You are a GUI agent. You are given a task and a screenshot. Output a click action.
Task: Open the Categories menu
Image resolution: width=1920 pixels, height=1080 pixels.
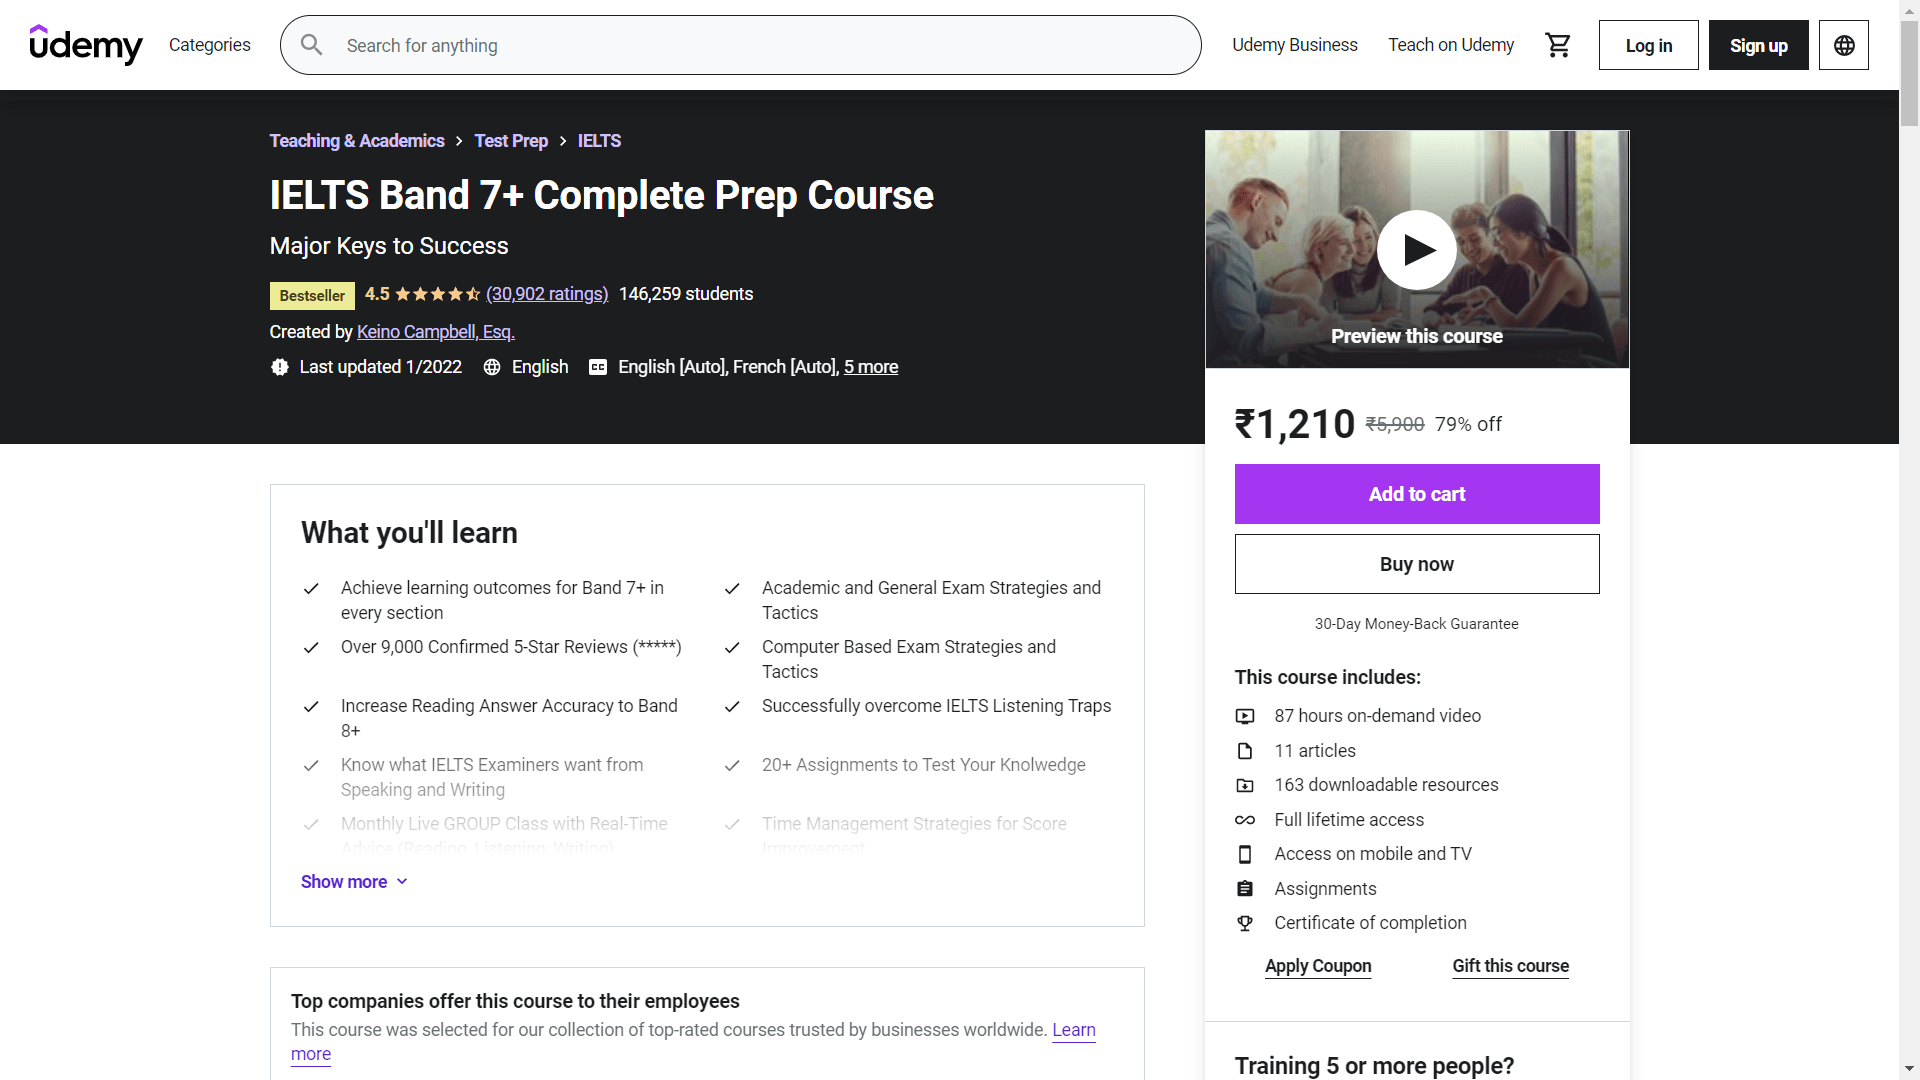pyautogui.click(x=210, y=45)
